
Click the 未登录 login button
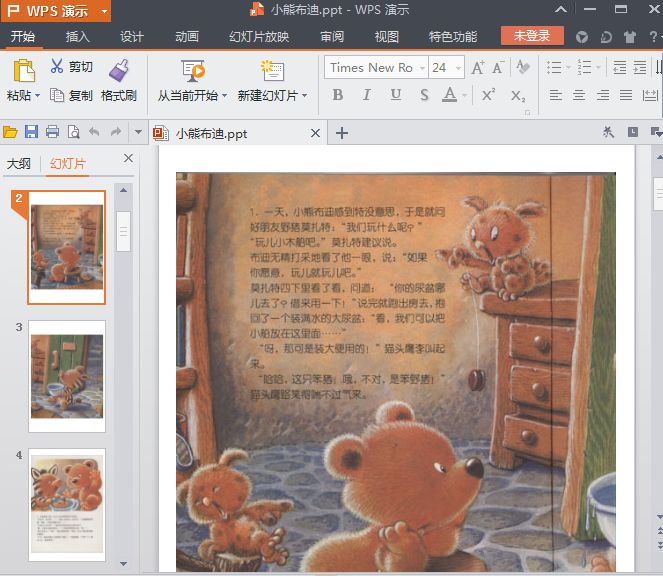(x=532, y=36)
